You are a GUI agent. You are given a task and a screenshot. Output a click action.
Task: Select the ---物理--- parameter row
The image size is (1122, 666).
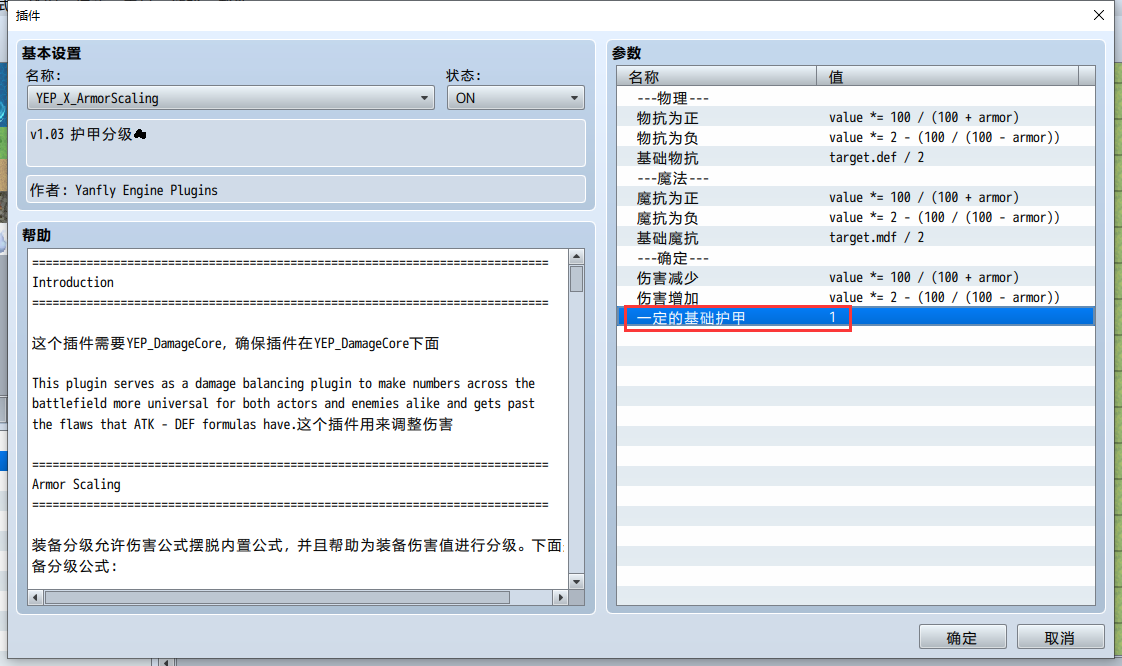pos(856,97)
